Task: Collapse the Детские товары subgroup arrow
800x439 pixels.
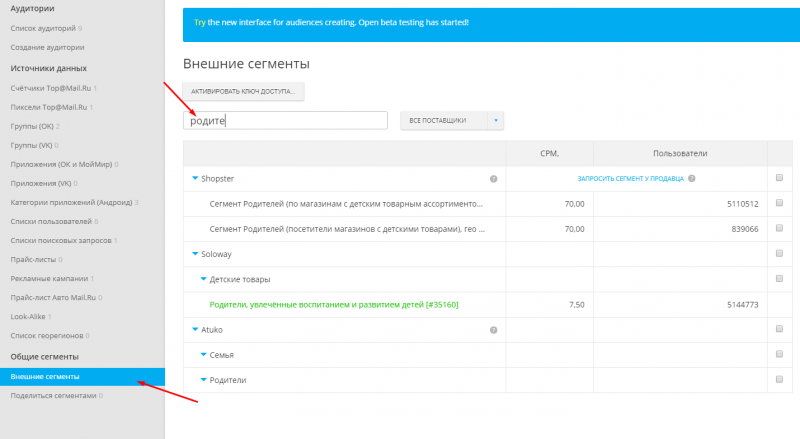Action: [x=204, y=279]
